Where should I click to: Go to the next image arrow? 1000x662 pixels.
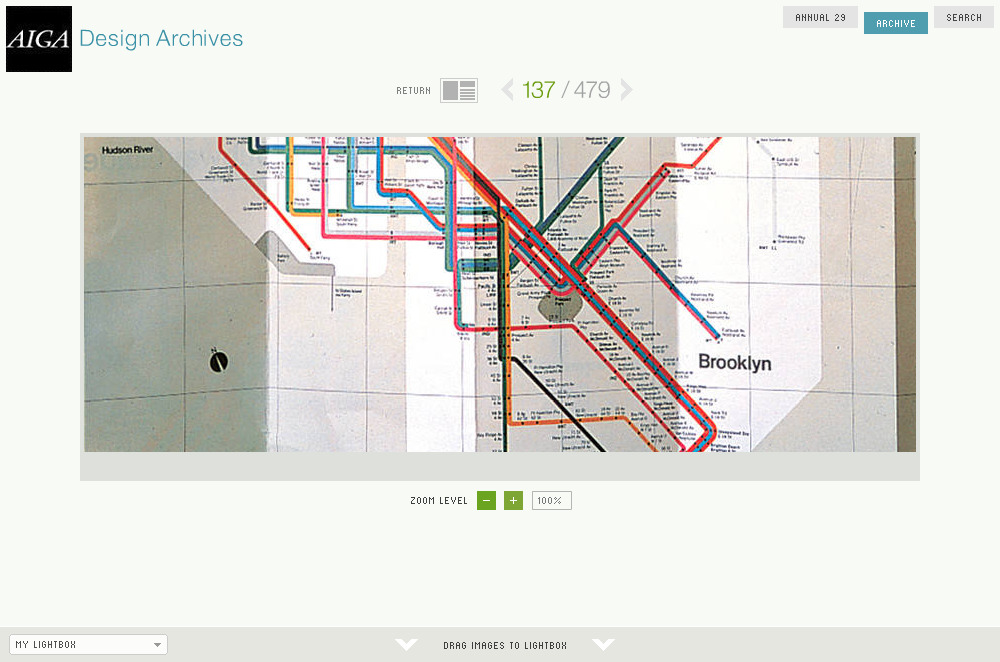tap(626, 90)
